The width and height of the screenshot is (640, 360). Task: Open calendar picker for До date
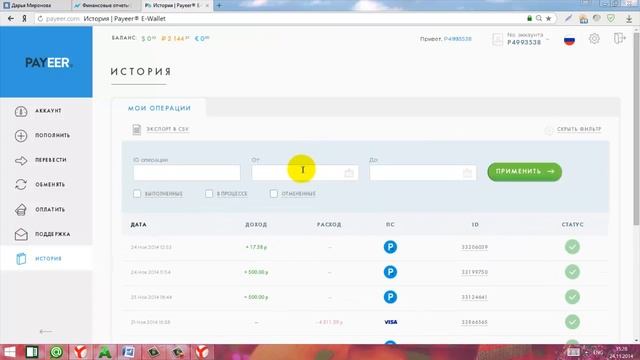coord(467,173)
